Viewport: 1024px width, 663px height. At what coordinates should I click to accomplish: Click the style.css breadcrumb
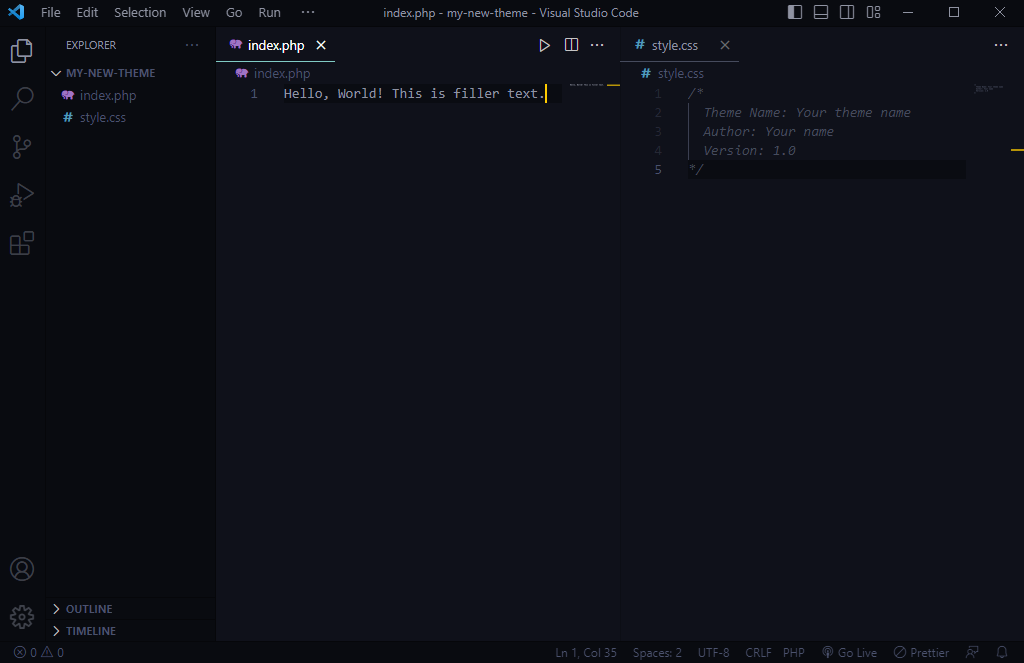(x=673, y=73)
